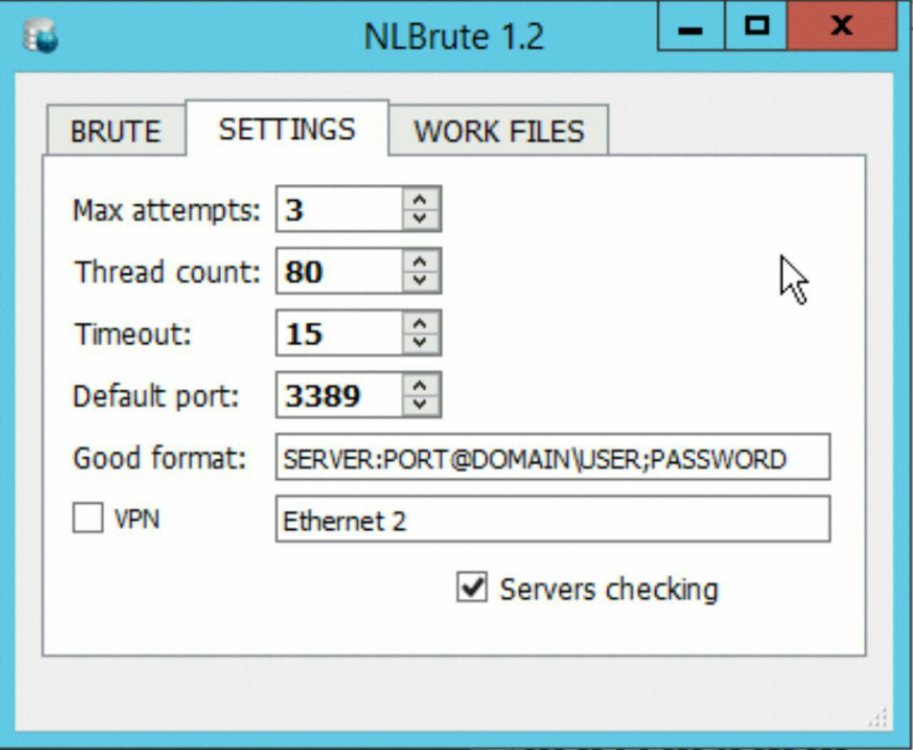Click the Default port value field

(339, 396)
